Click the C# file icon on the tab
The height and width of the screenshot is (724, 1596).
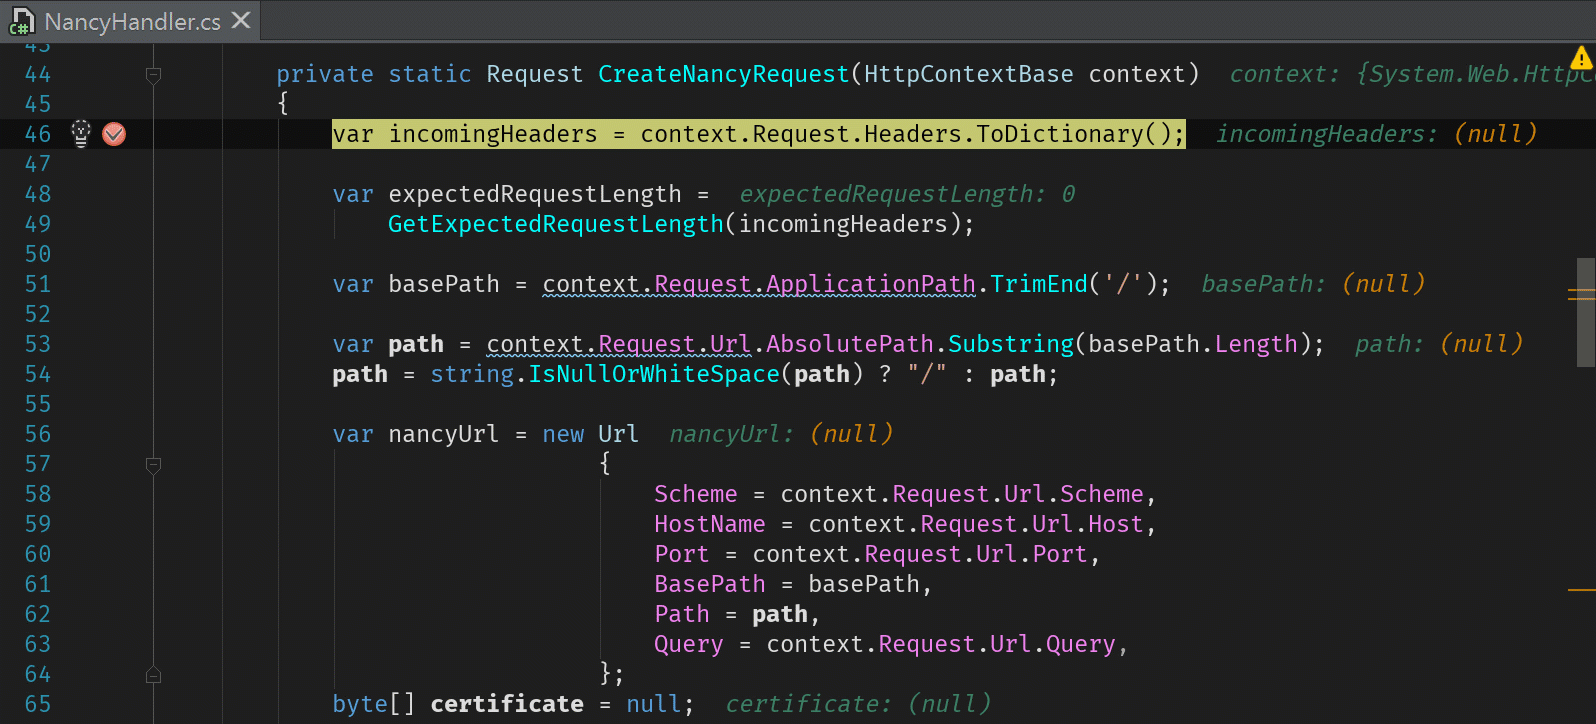(21, 21)
